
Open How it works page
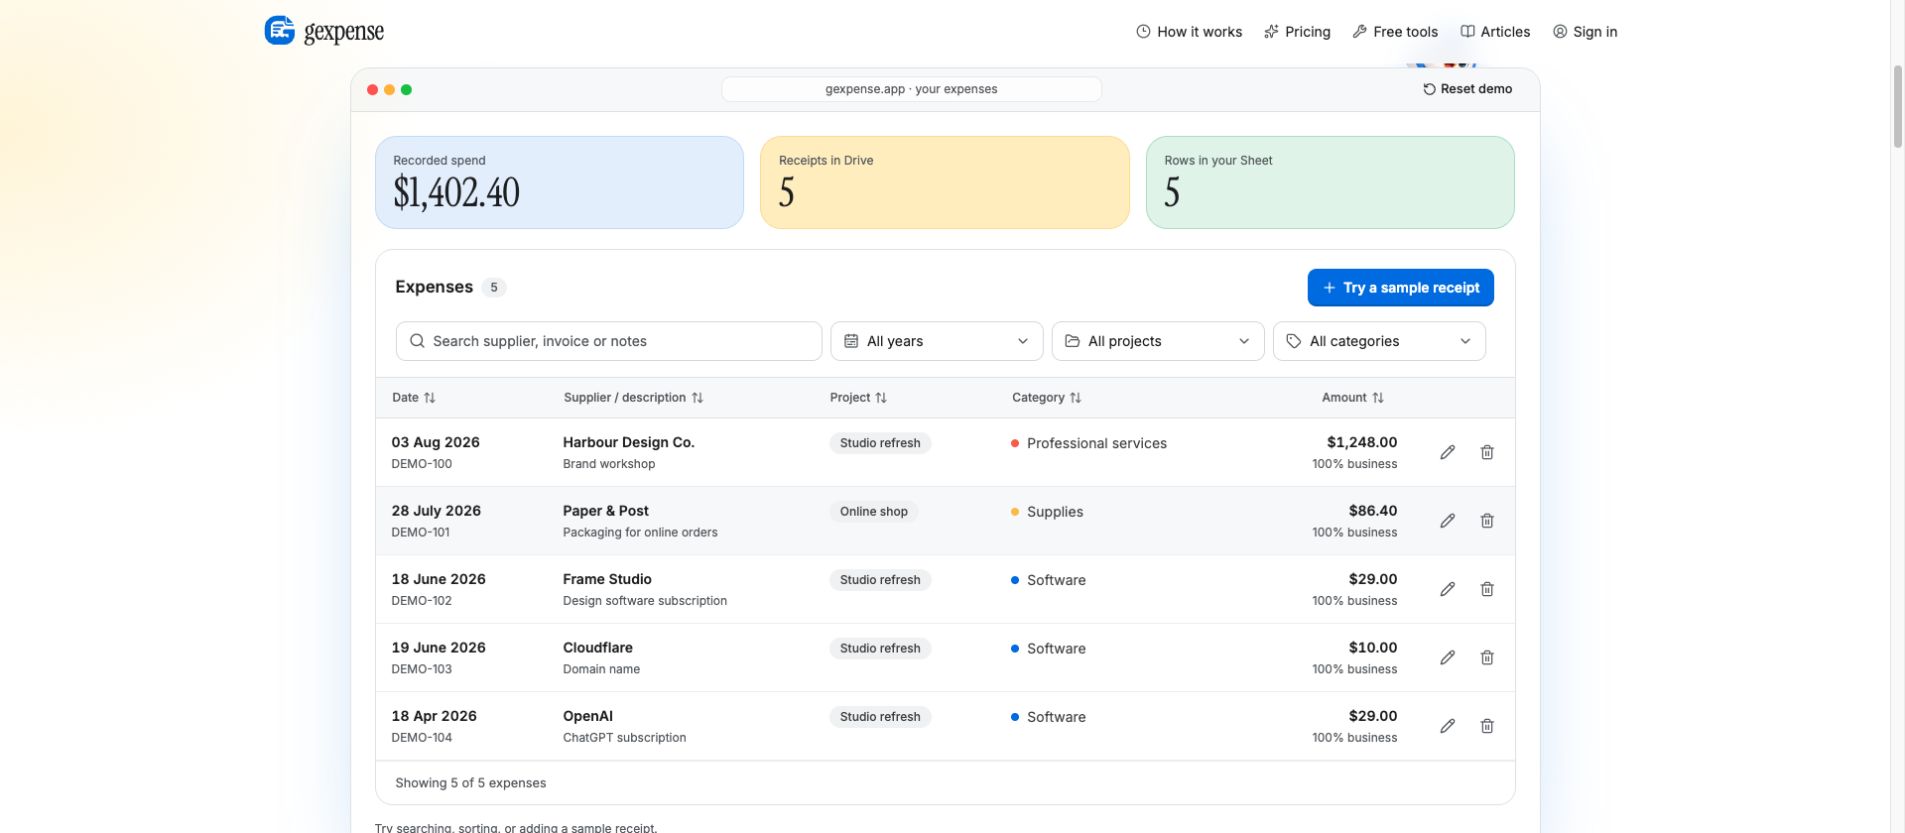click(x=1189, y=32)
